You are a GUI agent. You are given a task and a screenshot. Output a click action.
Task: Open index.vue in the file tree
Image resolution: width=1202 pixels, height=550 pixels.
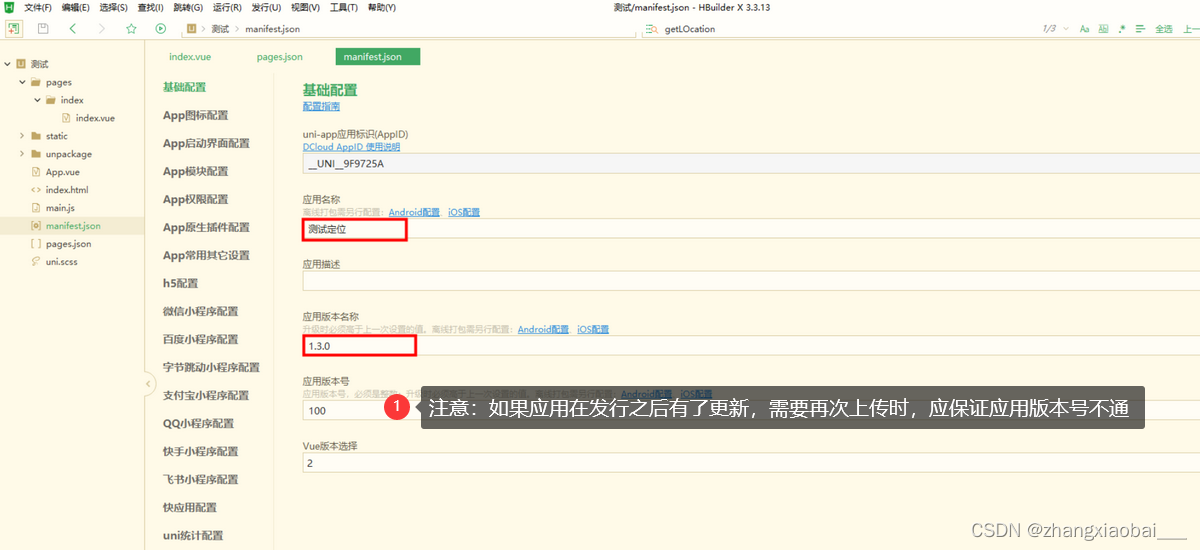coord(94,118)
